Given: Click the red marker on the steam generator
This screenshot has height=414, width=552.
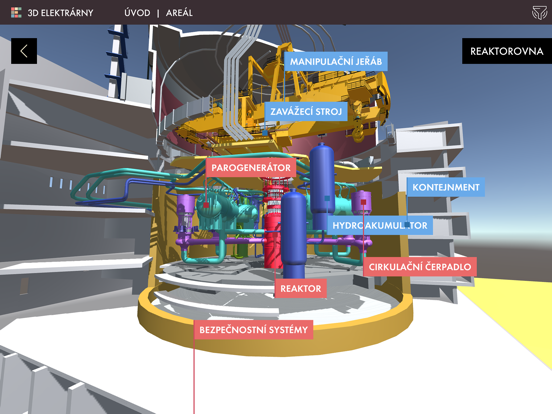Looking at the screenshot, I should (206, 205).
